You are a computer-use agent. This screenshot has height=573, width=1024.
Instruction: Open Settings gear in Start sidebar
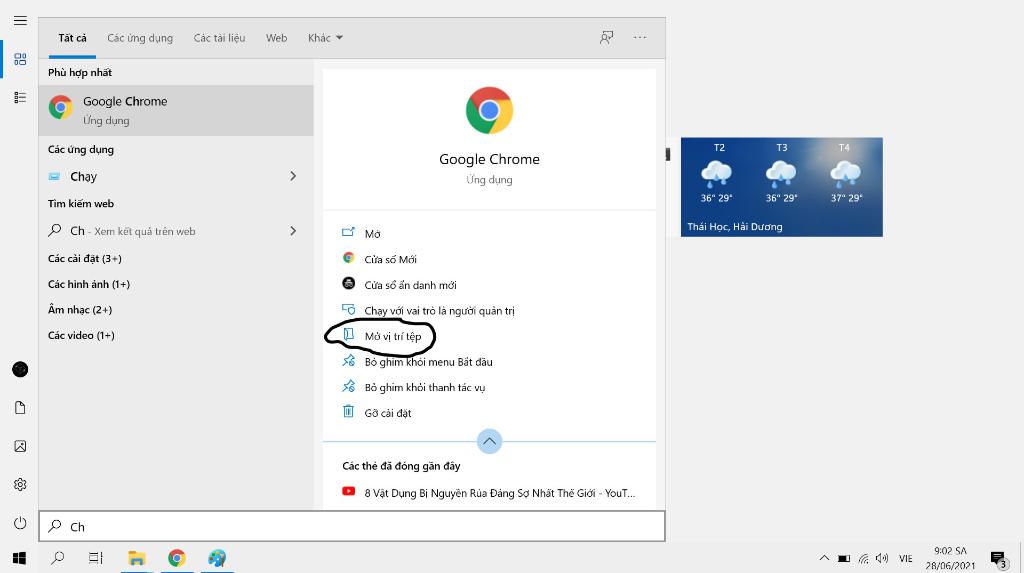[x=20, y=485]
